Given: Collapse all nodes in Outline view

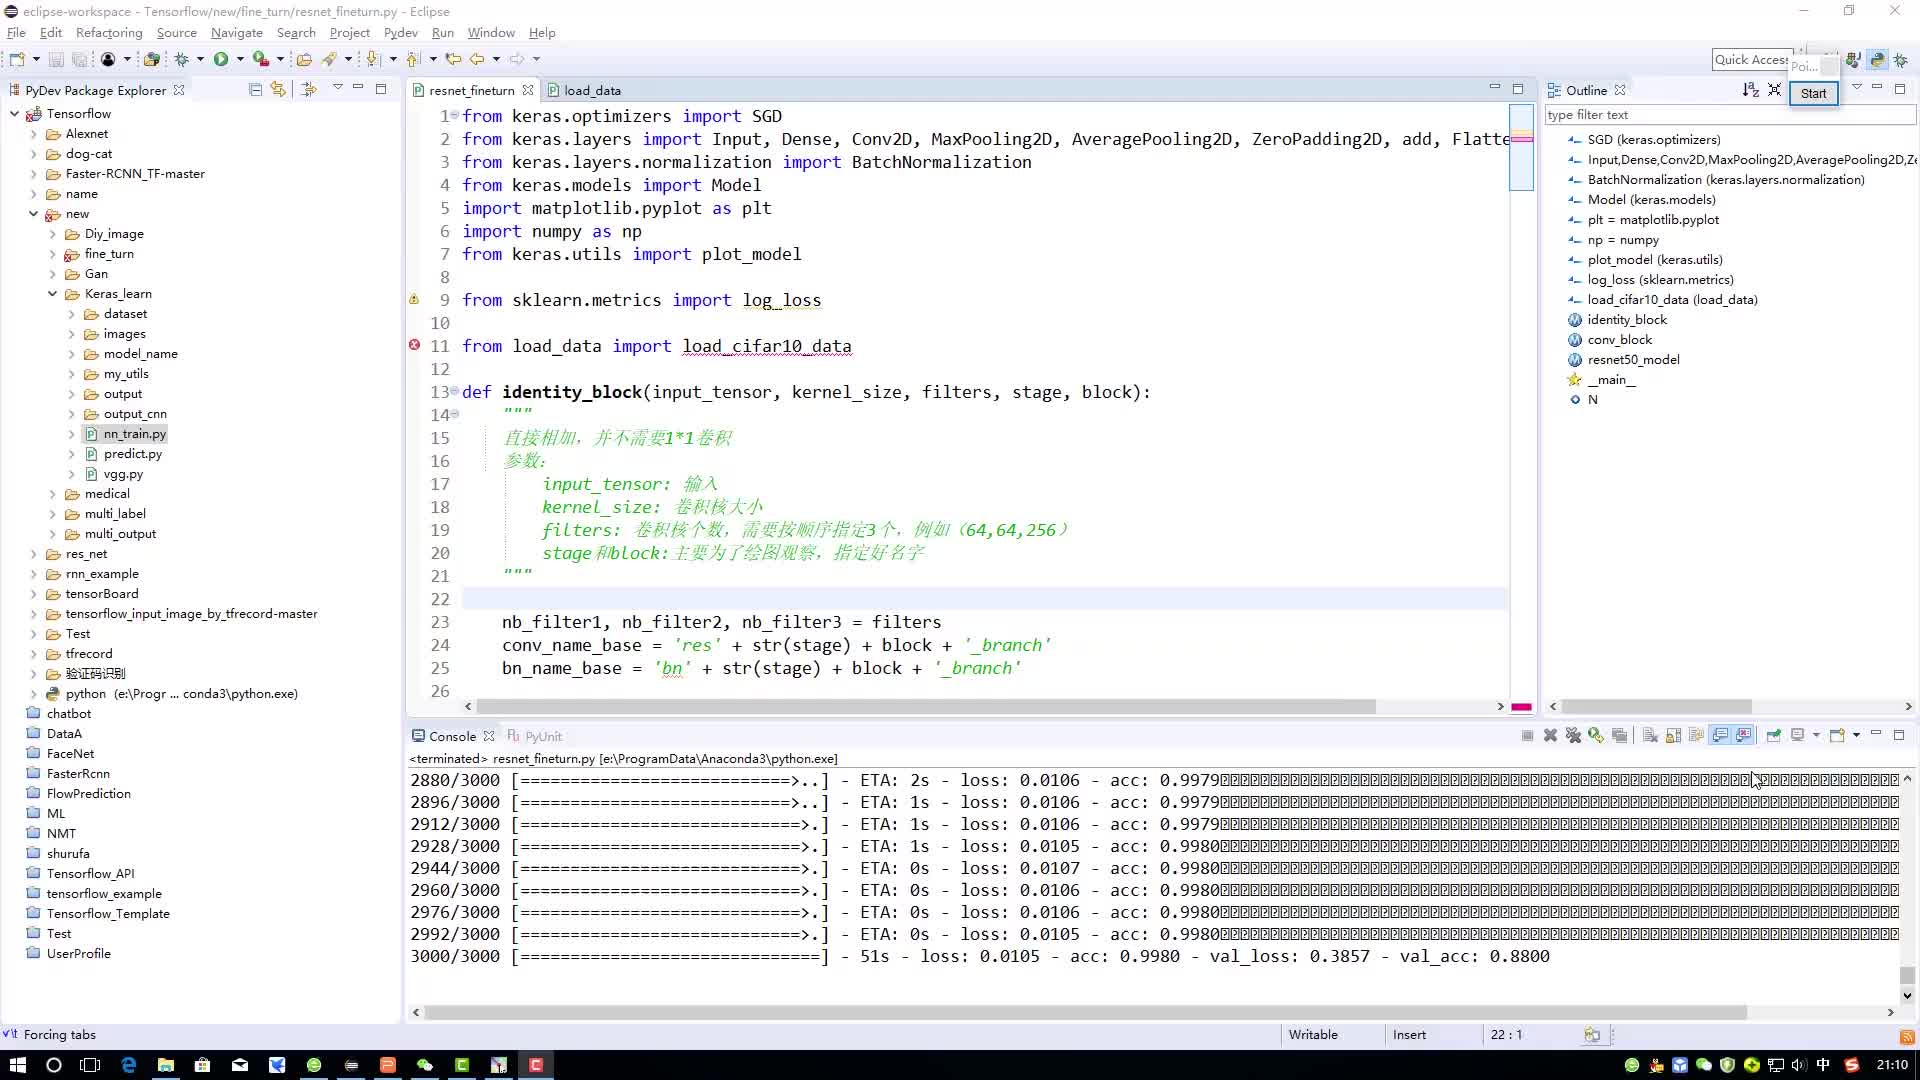Looking at the screenshot, I should [x=1774, y=90].
